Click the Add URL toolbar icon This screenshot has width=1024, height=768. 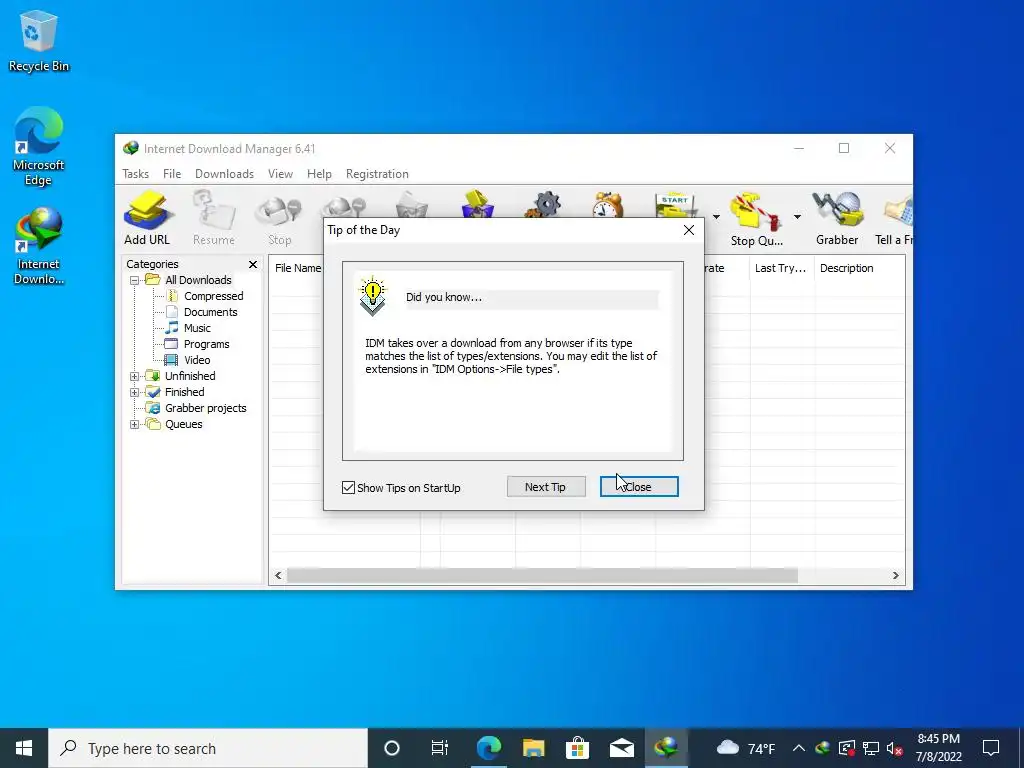tap(147, 217)
